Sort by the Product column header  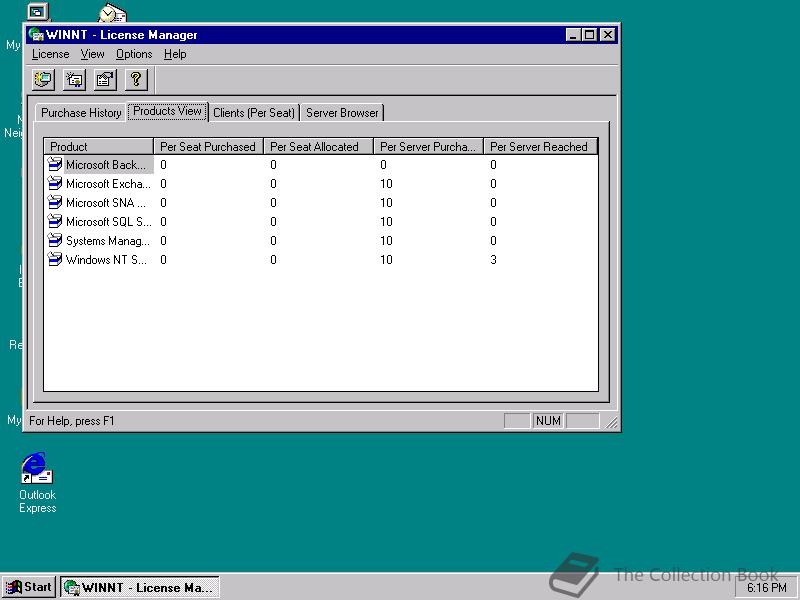click(98, 146)
